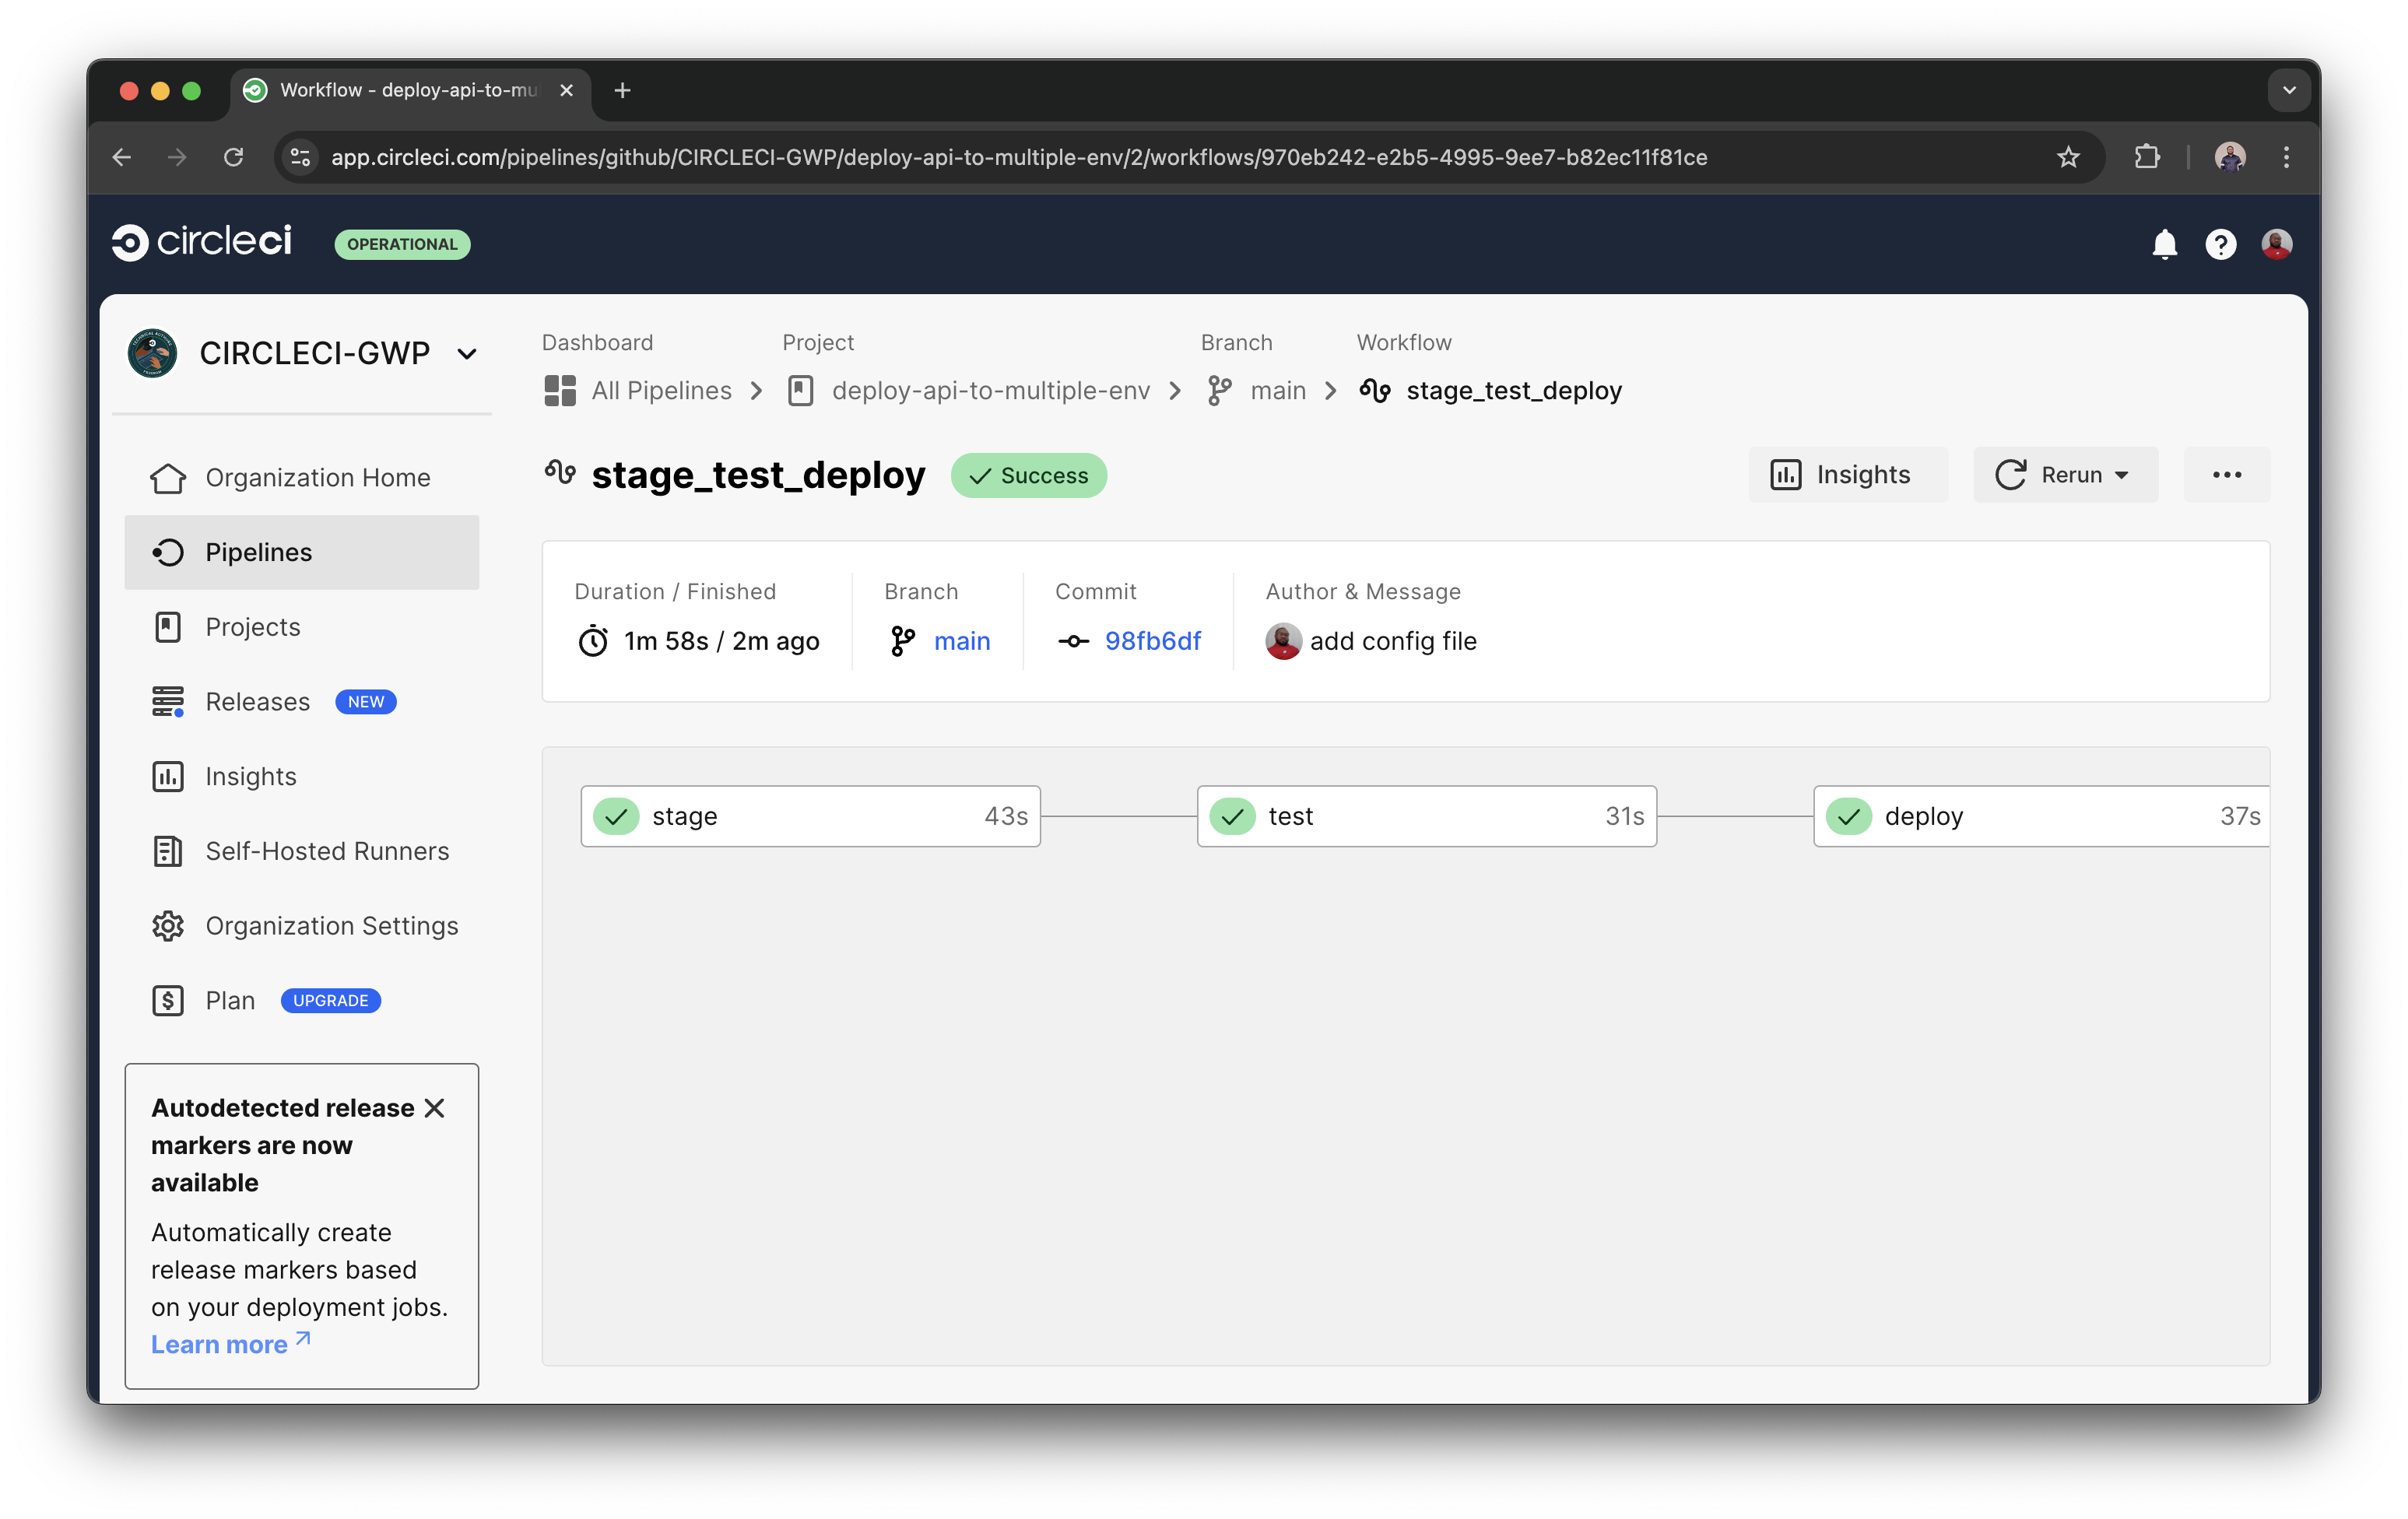Open Insights in the sidebar
This screenshot has height=1519, width=2408.
301,776
